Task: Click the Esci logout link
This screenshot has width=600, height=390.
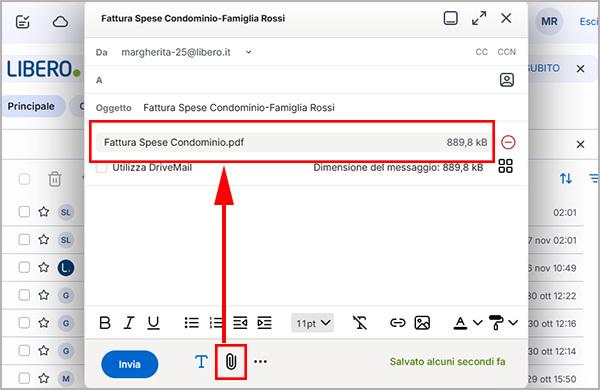Action: click(x=588, y=22)
